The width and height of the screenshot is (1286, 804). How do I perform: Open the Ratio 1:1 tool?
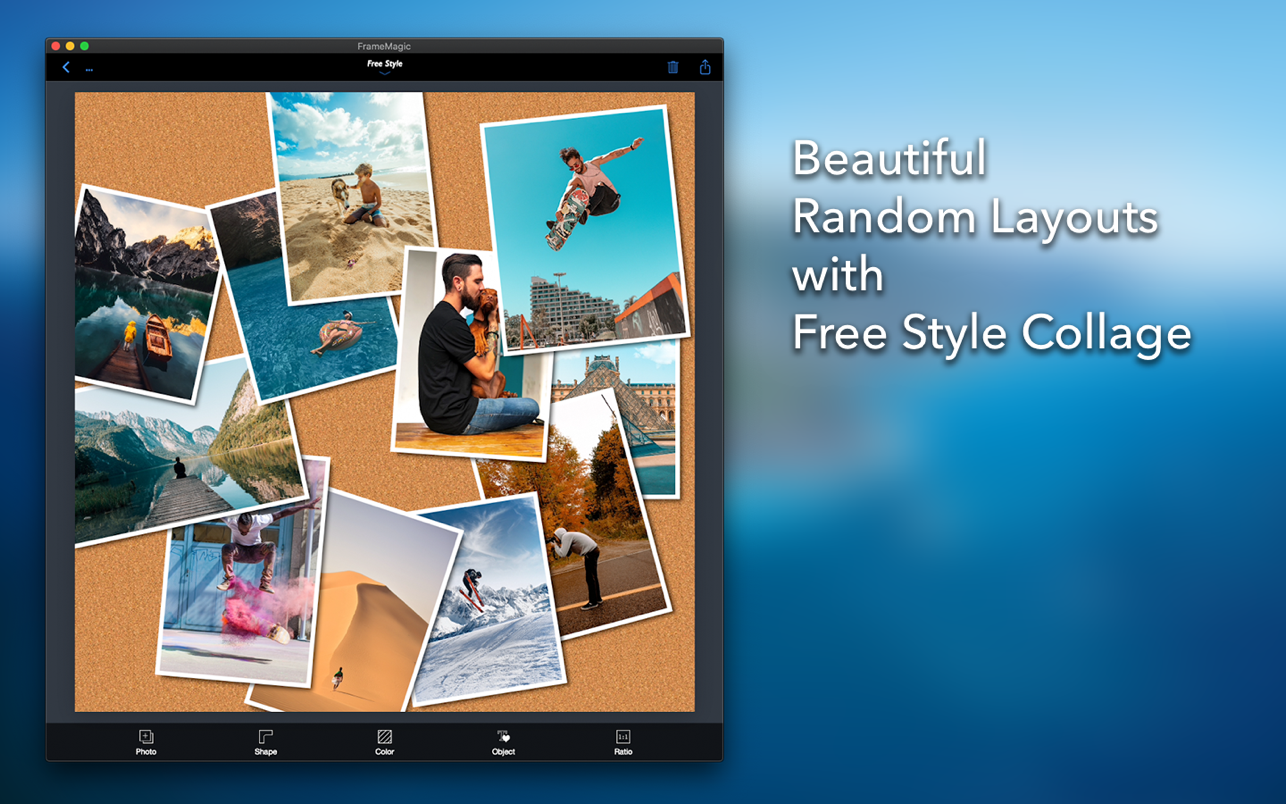pyautogui.click(x=623, y=742)
